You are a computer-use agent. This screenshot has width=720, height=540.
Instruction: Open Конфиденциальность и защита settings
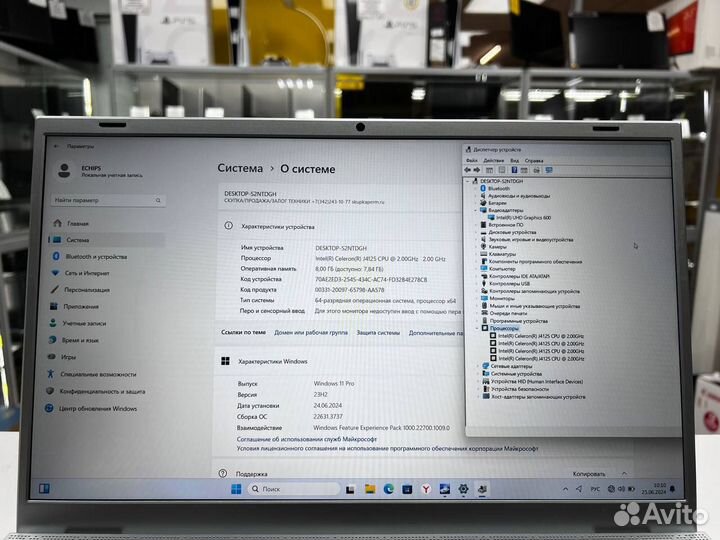click(102, 392)
